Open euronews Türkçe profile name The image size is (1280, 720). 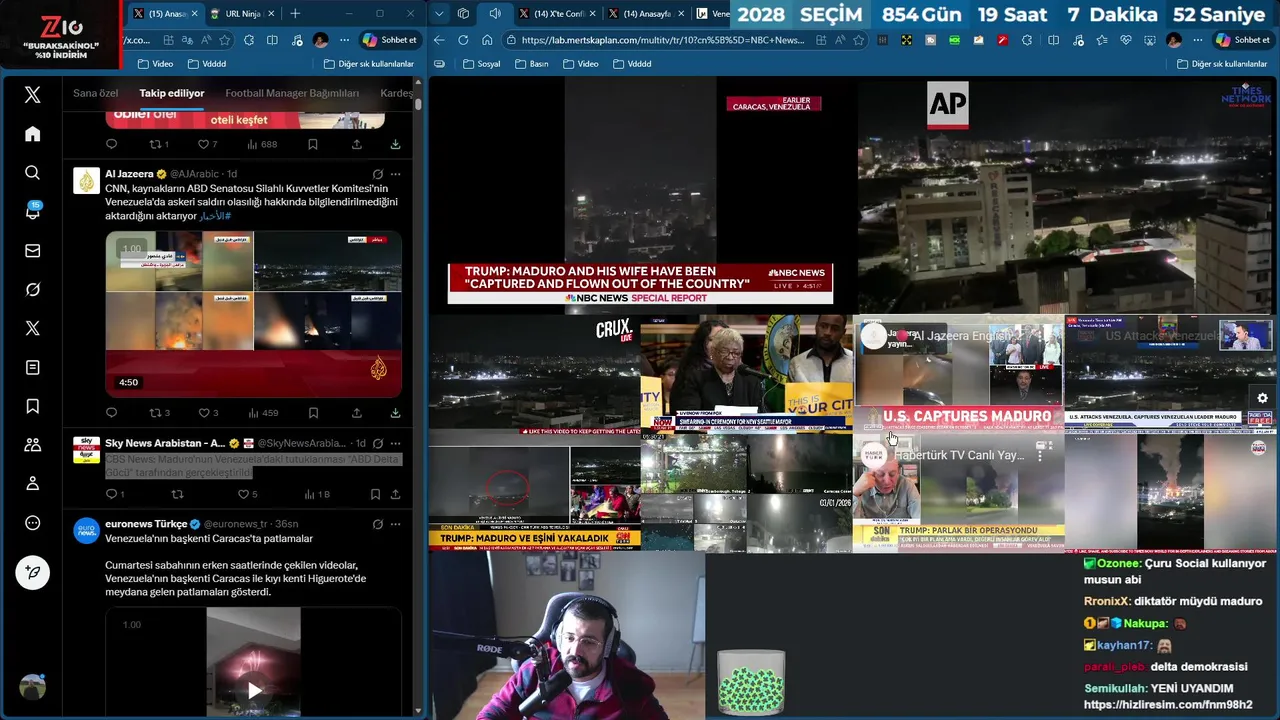[146, 524]
